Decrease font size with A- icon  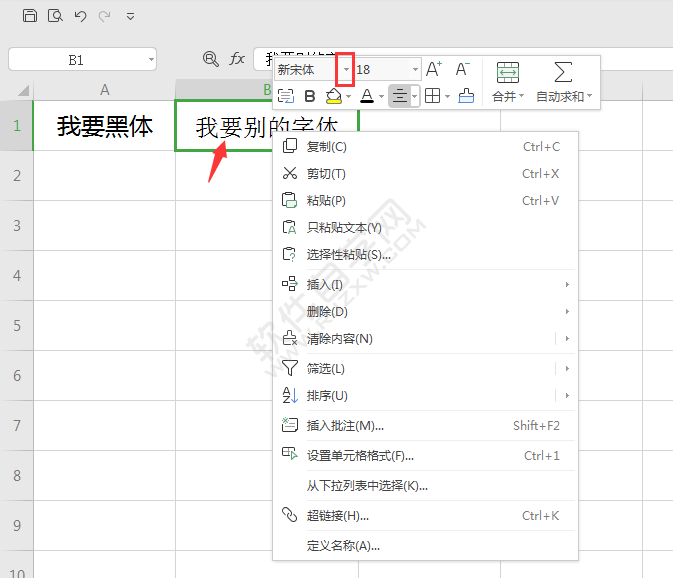[463, 69]
